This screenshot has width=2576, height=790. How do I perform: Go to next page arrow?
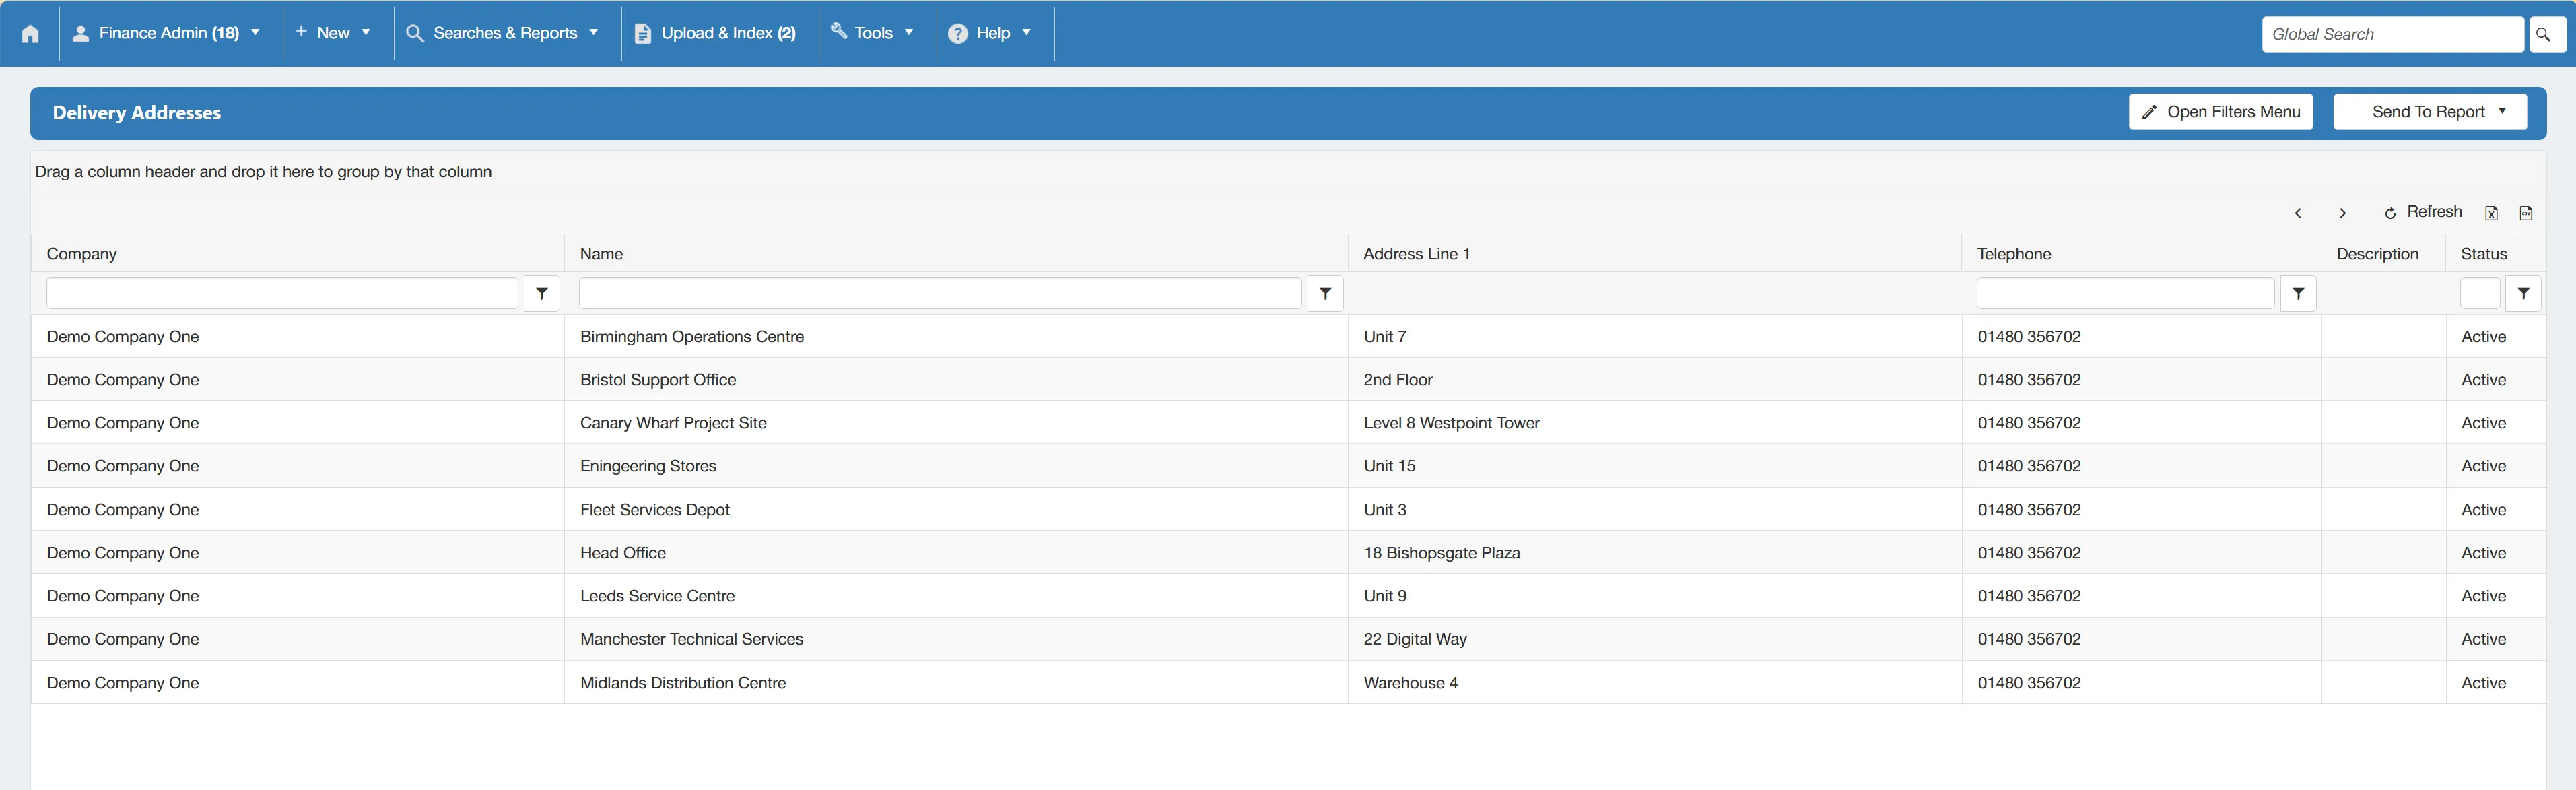pos(2342,213)
